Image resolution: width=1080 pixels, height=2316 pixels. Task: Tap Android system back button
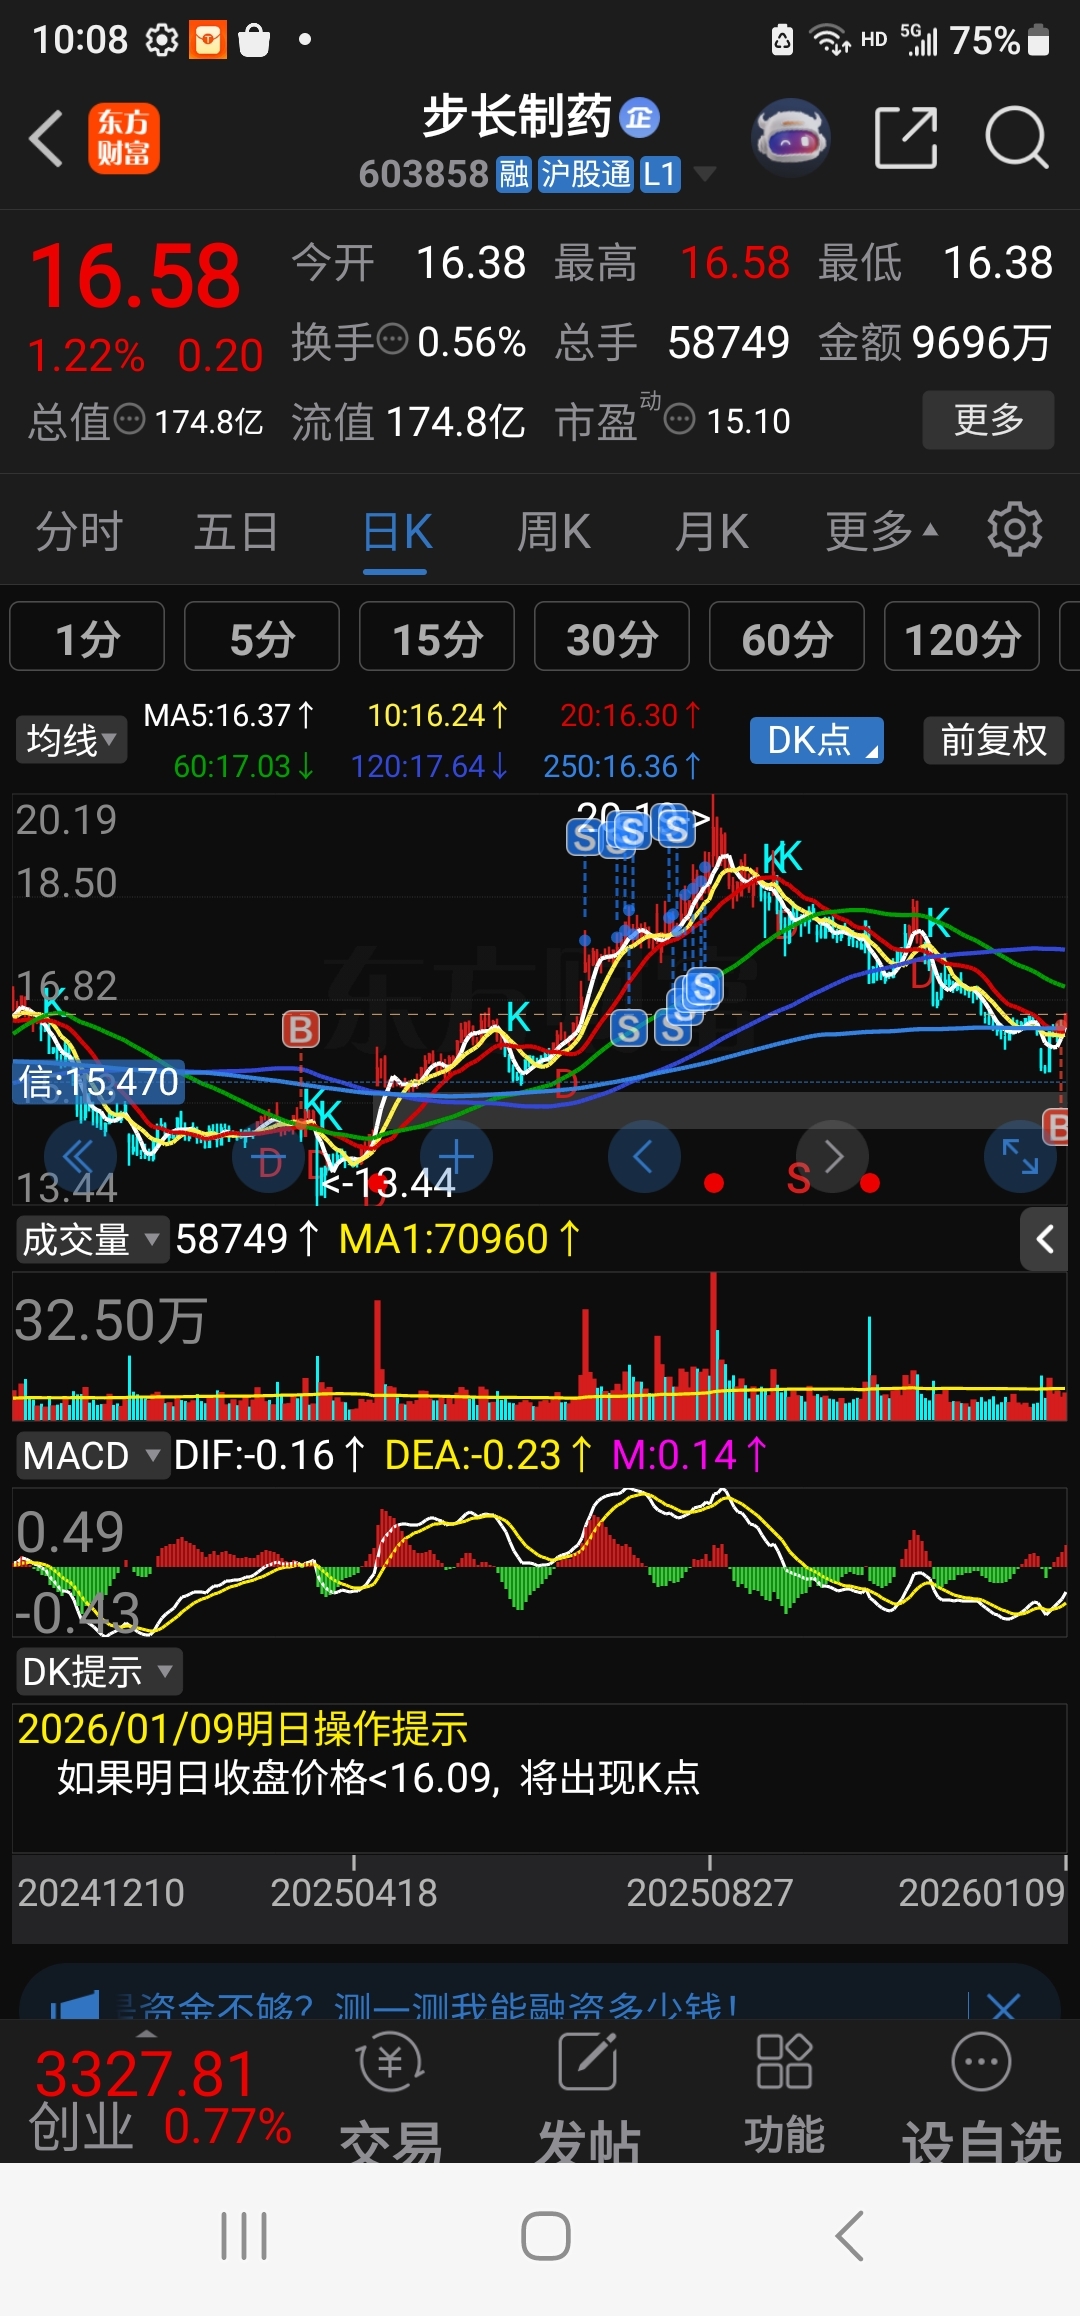tap(849, 2236)
